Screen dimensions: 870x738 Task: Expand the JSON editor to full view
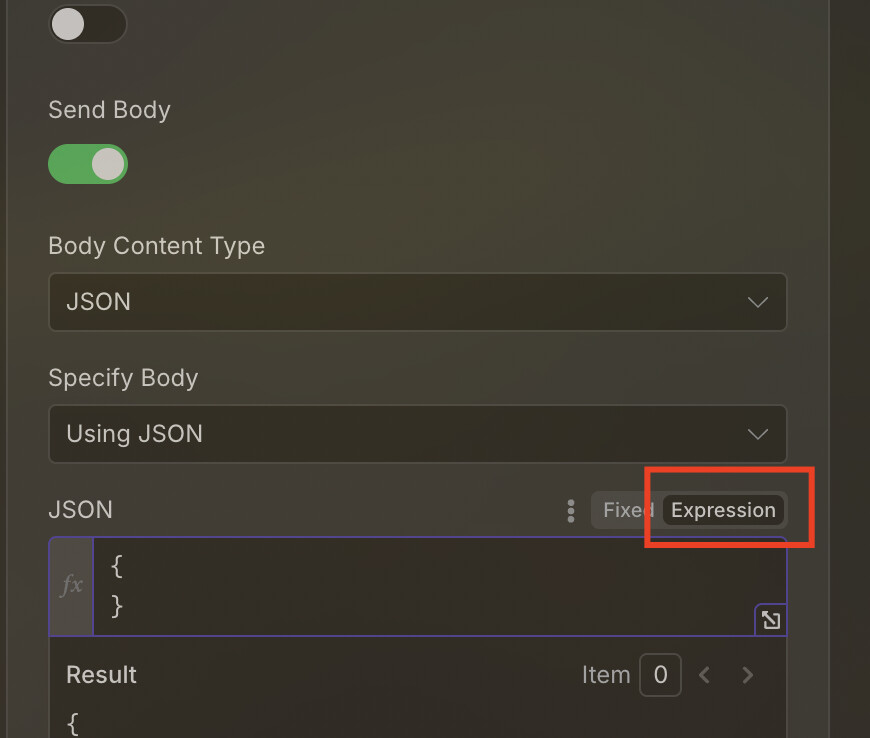pos(771,620)
